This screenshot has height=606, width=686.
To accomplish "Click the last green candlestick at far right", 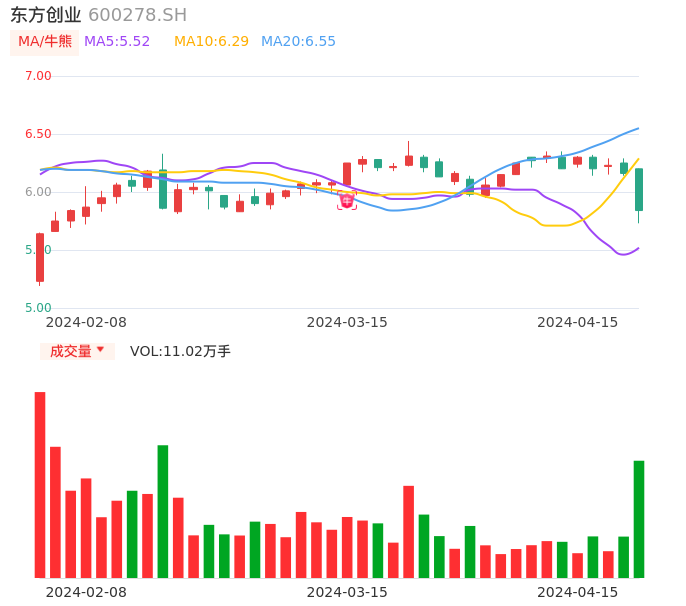I will tap(639, 190).
